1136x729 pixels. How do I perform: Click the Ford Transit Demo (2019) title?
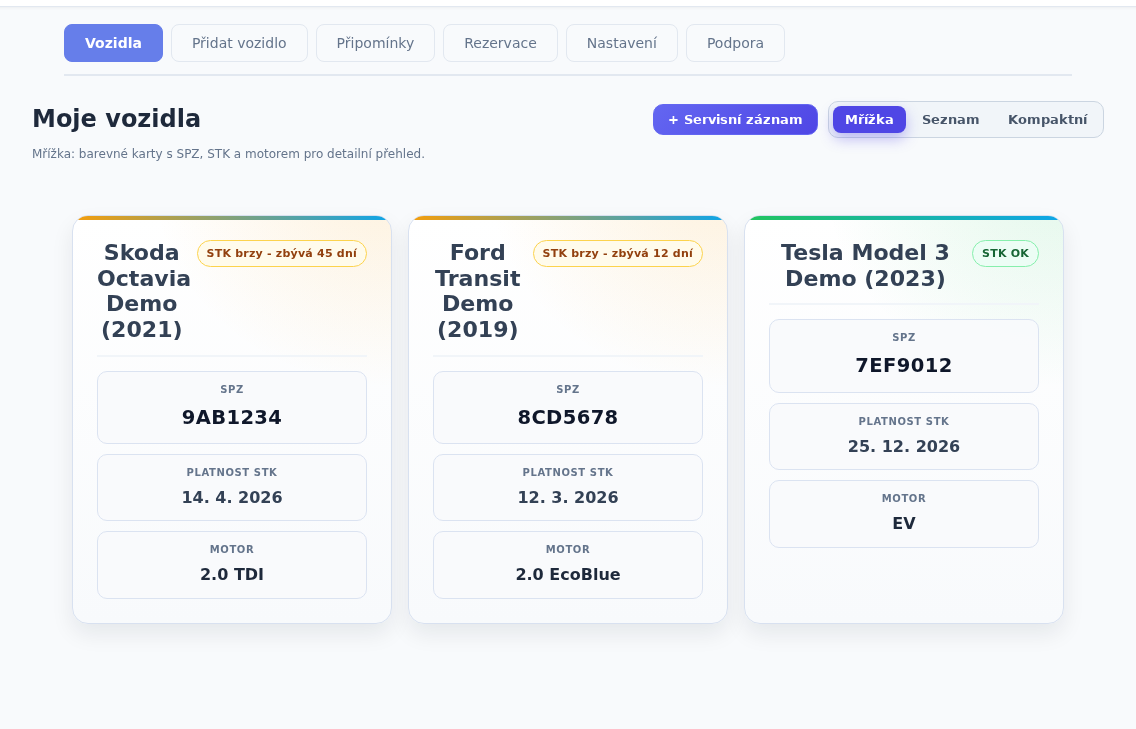coord(478,291)
